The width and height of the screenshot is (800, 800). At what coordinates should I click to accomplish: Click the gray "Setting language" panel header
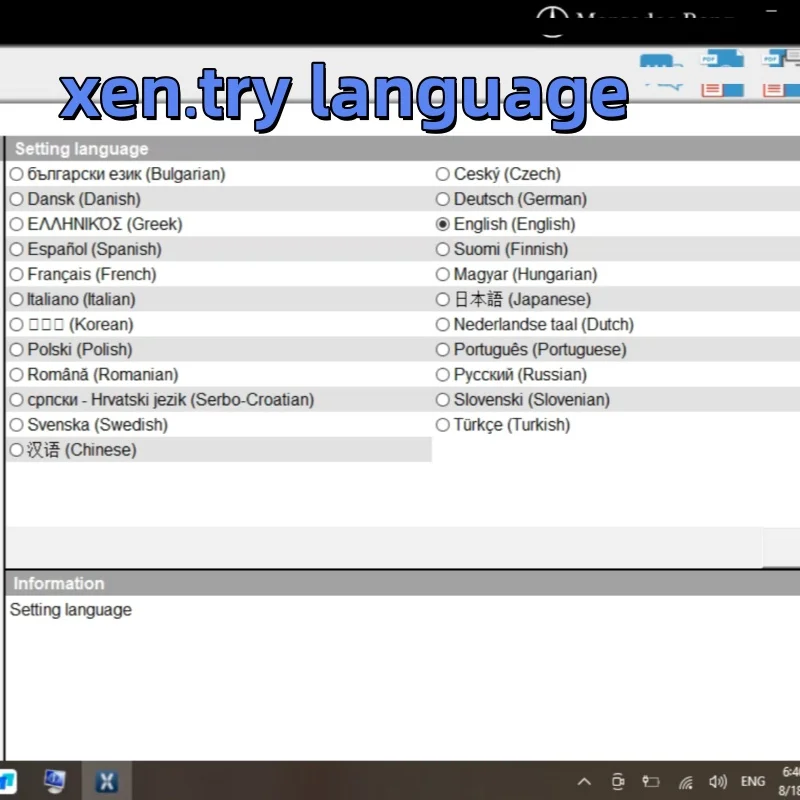(403, 148)
